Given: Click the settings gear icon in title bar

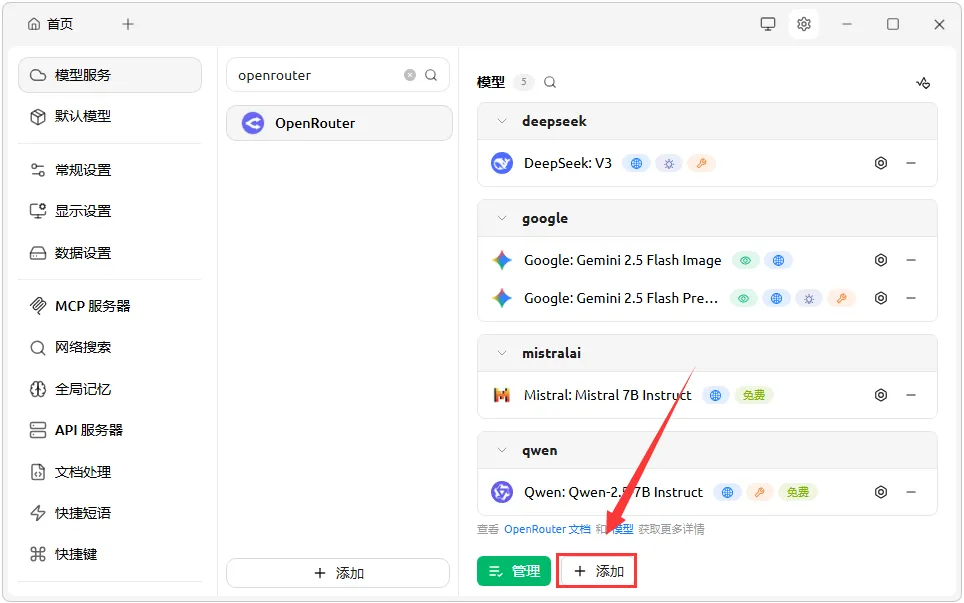Looking at the screenshot, I should (x=804, y=24).
